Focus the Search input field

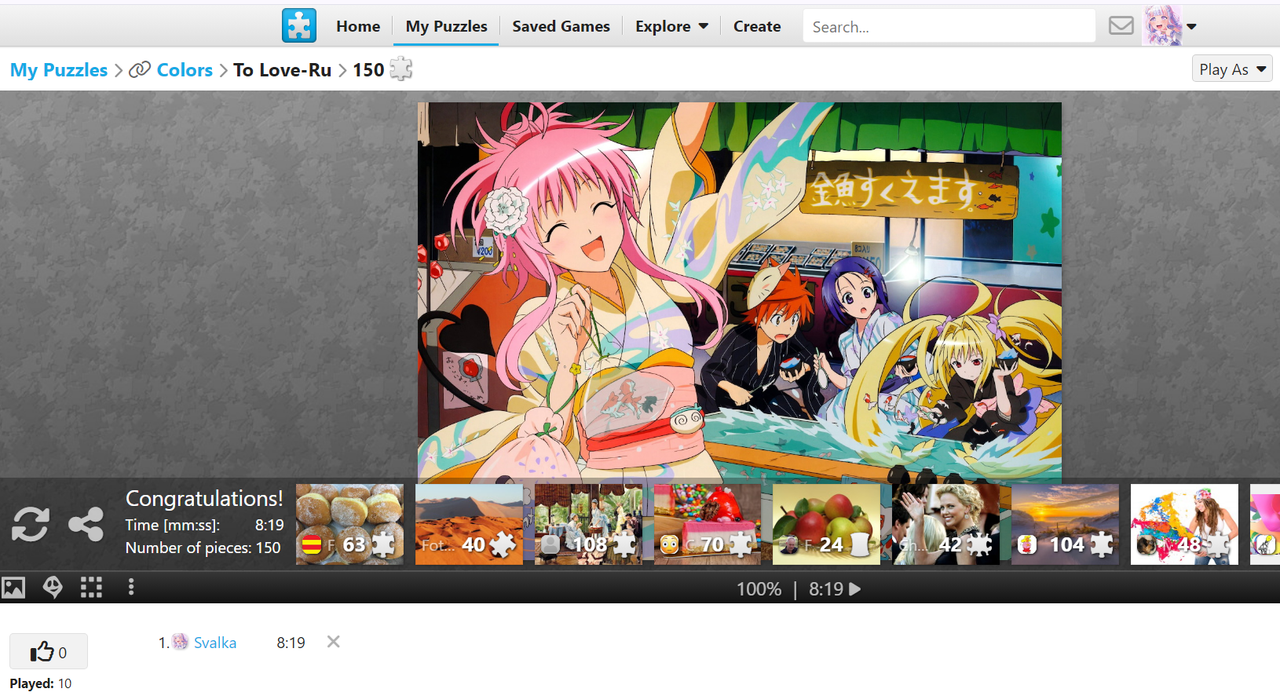(949, 26)
